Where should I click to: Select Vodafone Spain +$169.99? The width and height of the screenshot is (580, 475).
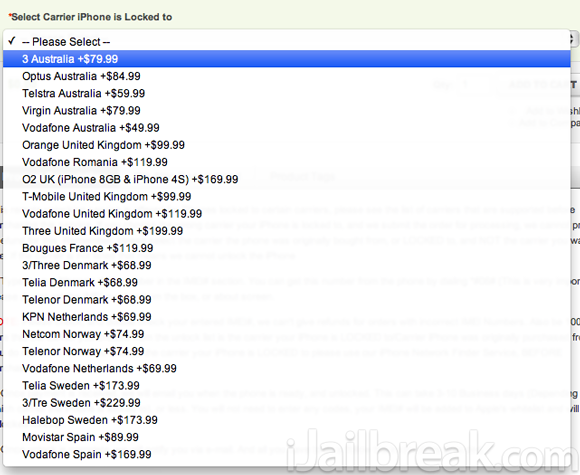287,455
